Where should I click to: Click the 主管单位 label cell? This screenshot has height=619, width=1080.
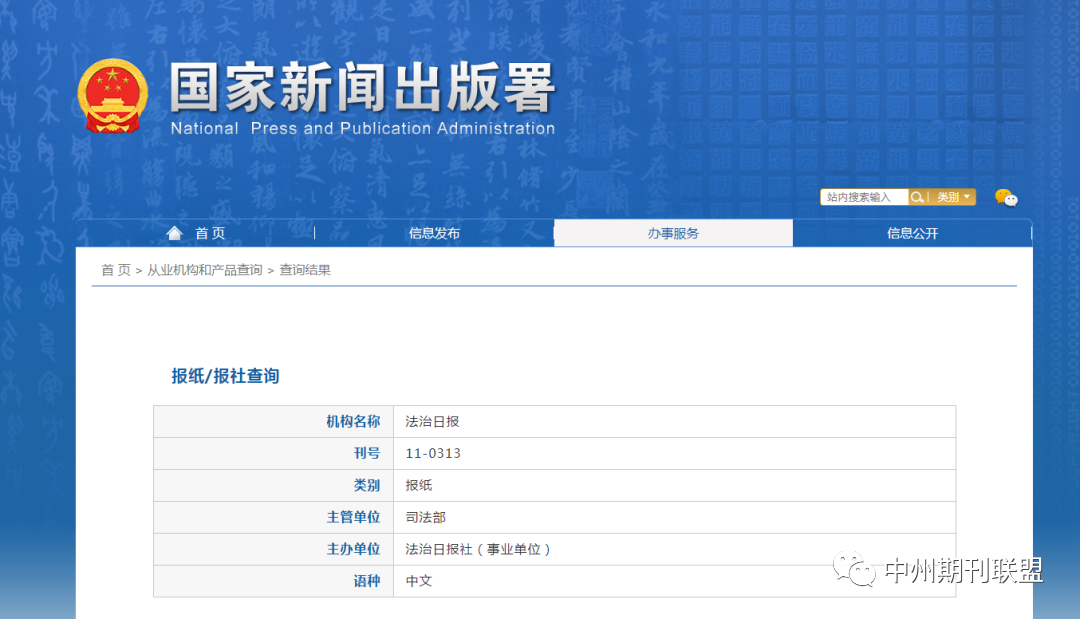pos(273,517)
